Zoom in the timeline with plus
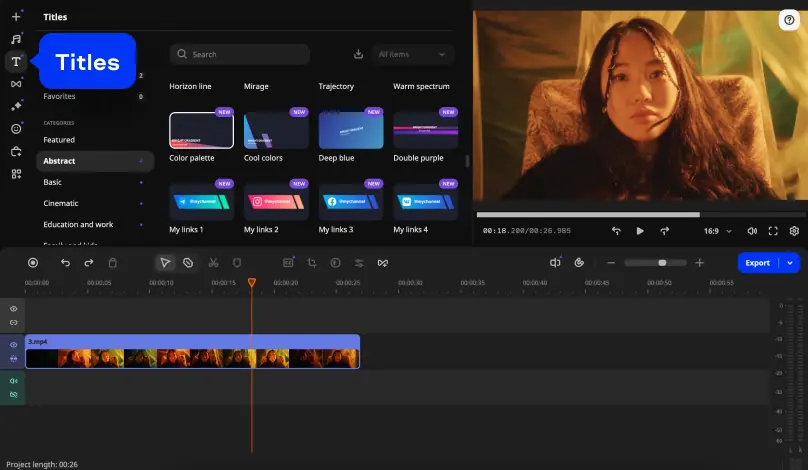This screenshot has width=808, height=470. [699, 263]
